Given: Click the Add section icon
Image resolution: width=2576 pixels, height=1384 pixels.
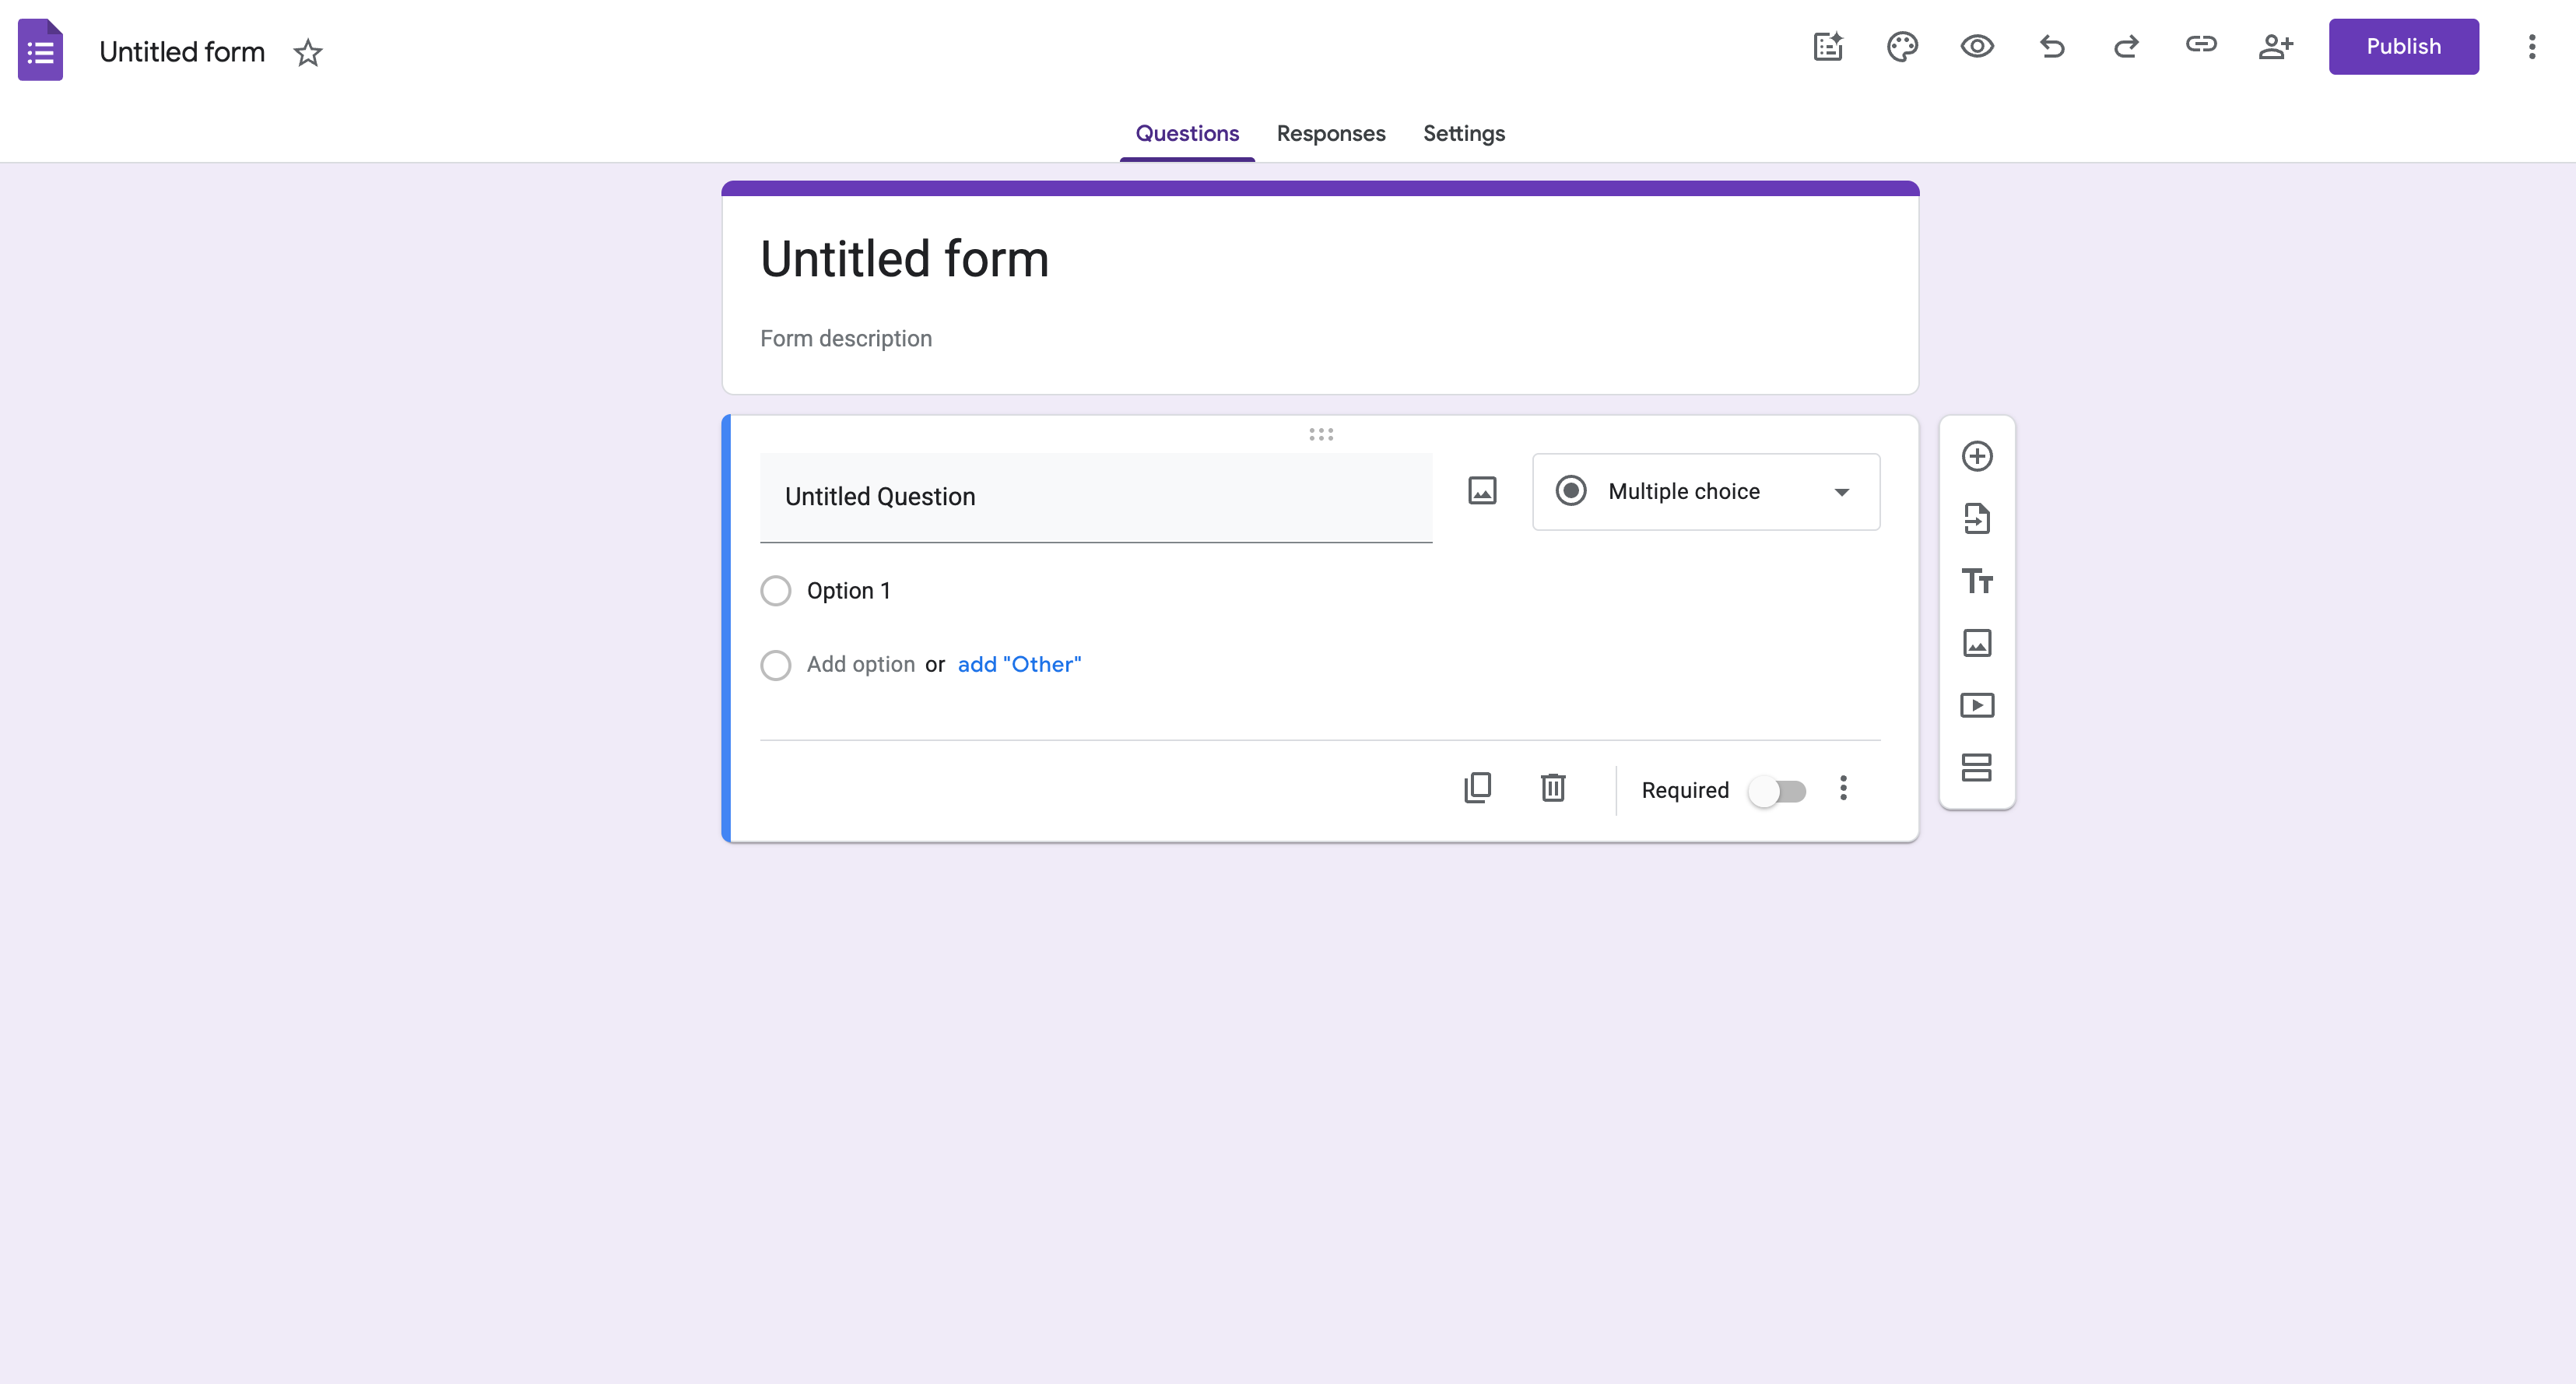Looking at the screenshot, I should click(x=1976, y=767).
